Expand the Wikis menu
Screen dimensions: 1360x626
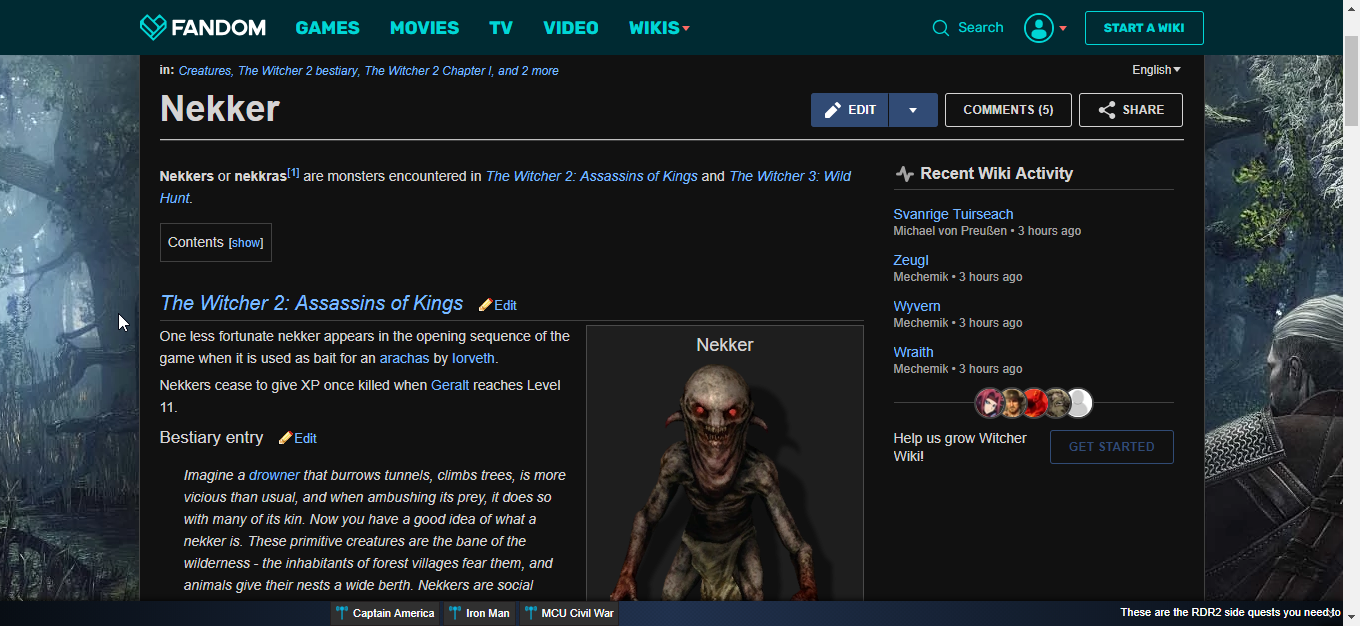(x=658, y=28)
